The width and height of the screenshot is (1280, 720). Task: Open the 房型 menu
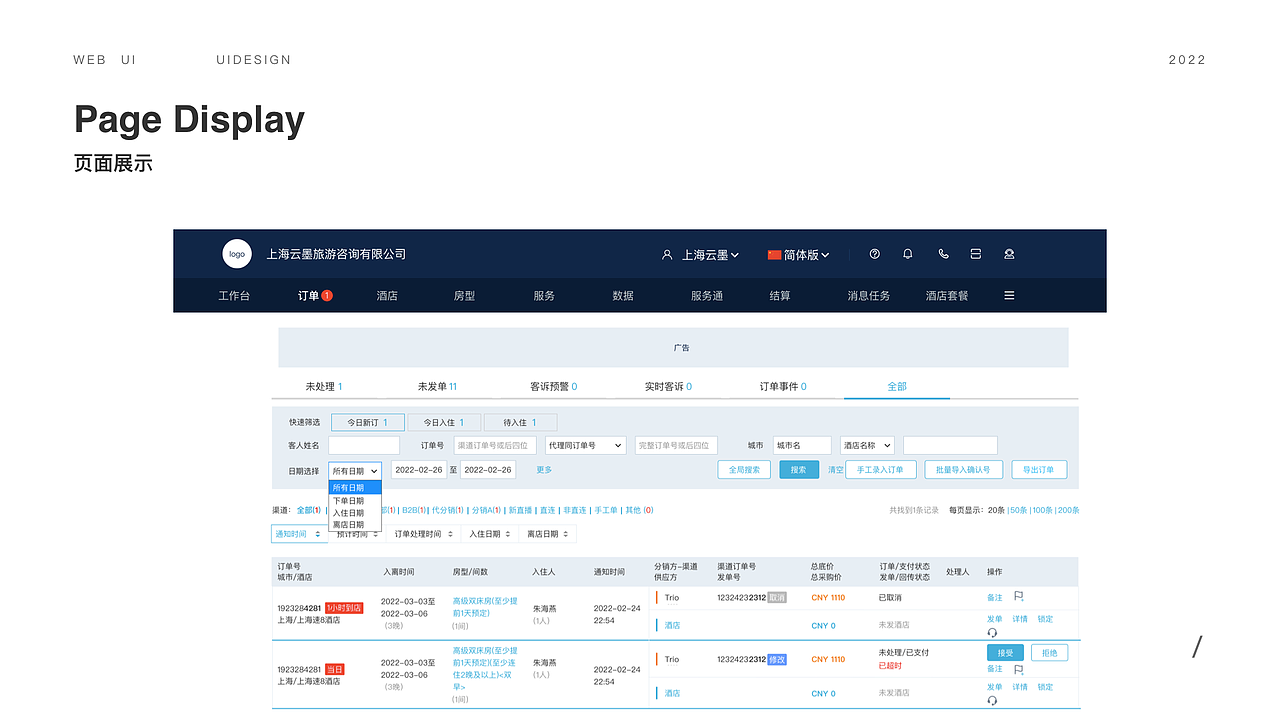[x=464, y=296]
